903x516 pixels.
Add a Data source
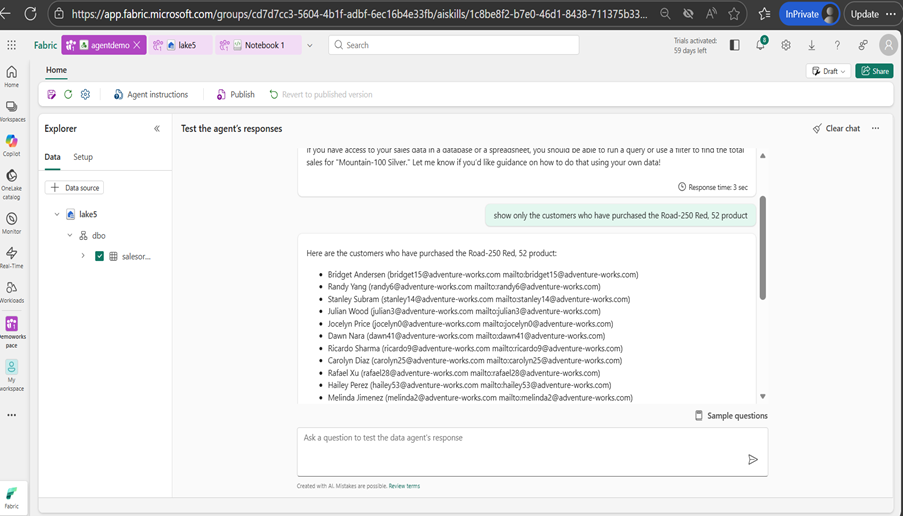(x=74, y=188)
